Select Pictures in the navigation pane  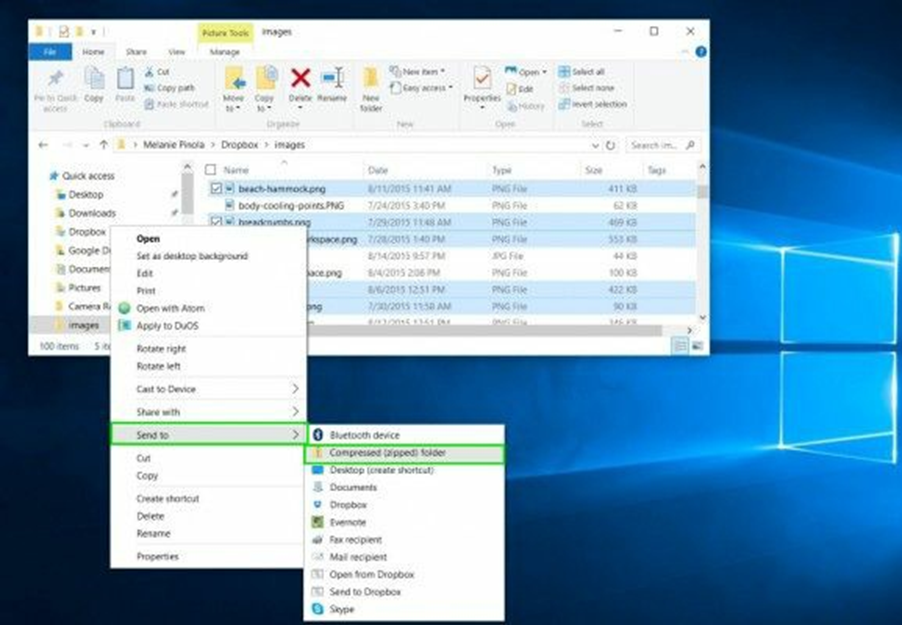coord(84,288)
